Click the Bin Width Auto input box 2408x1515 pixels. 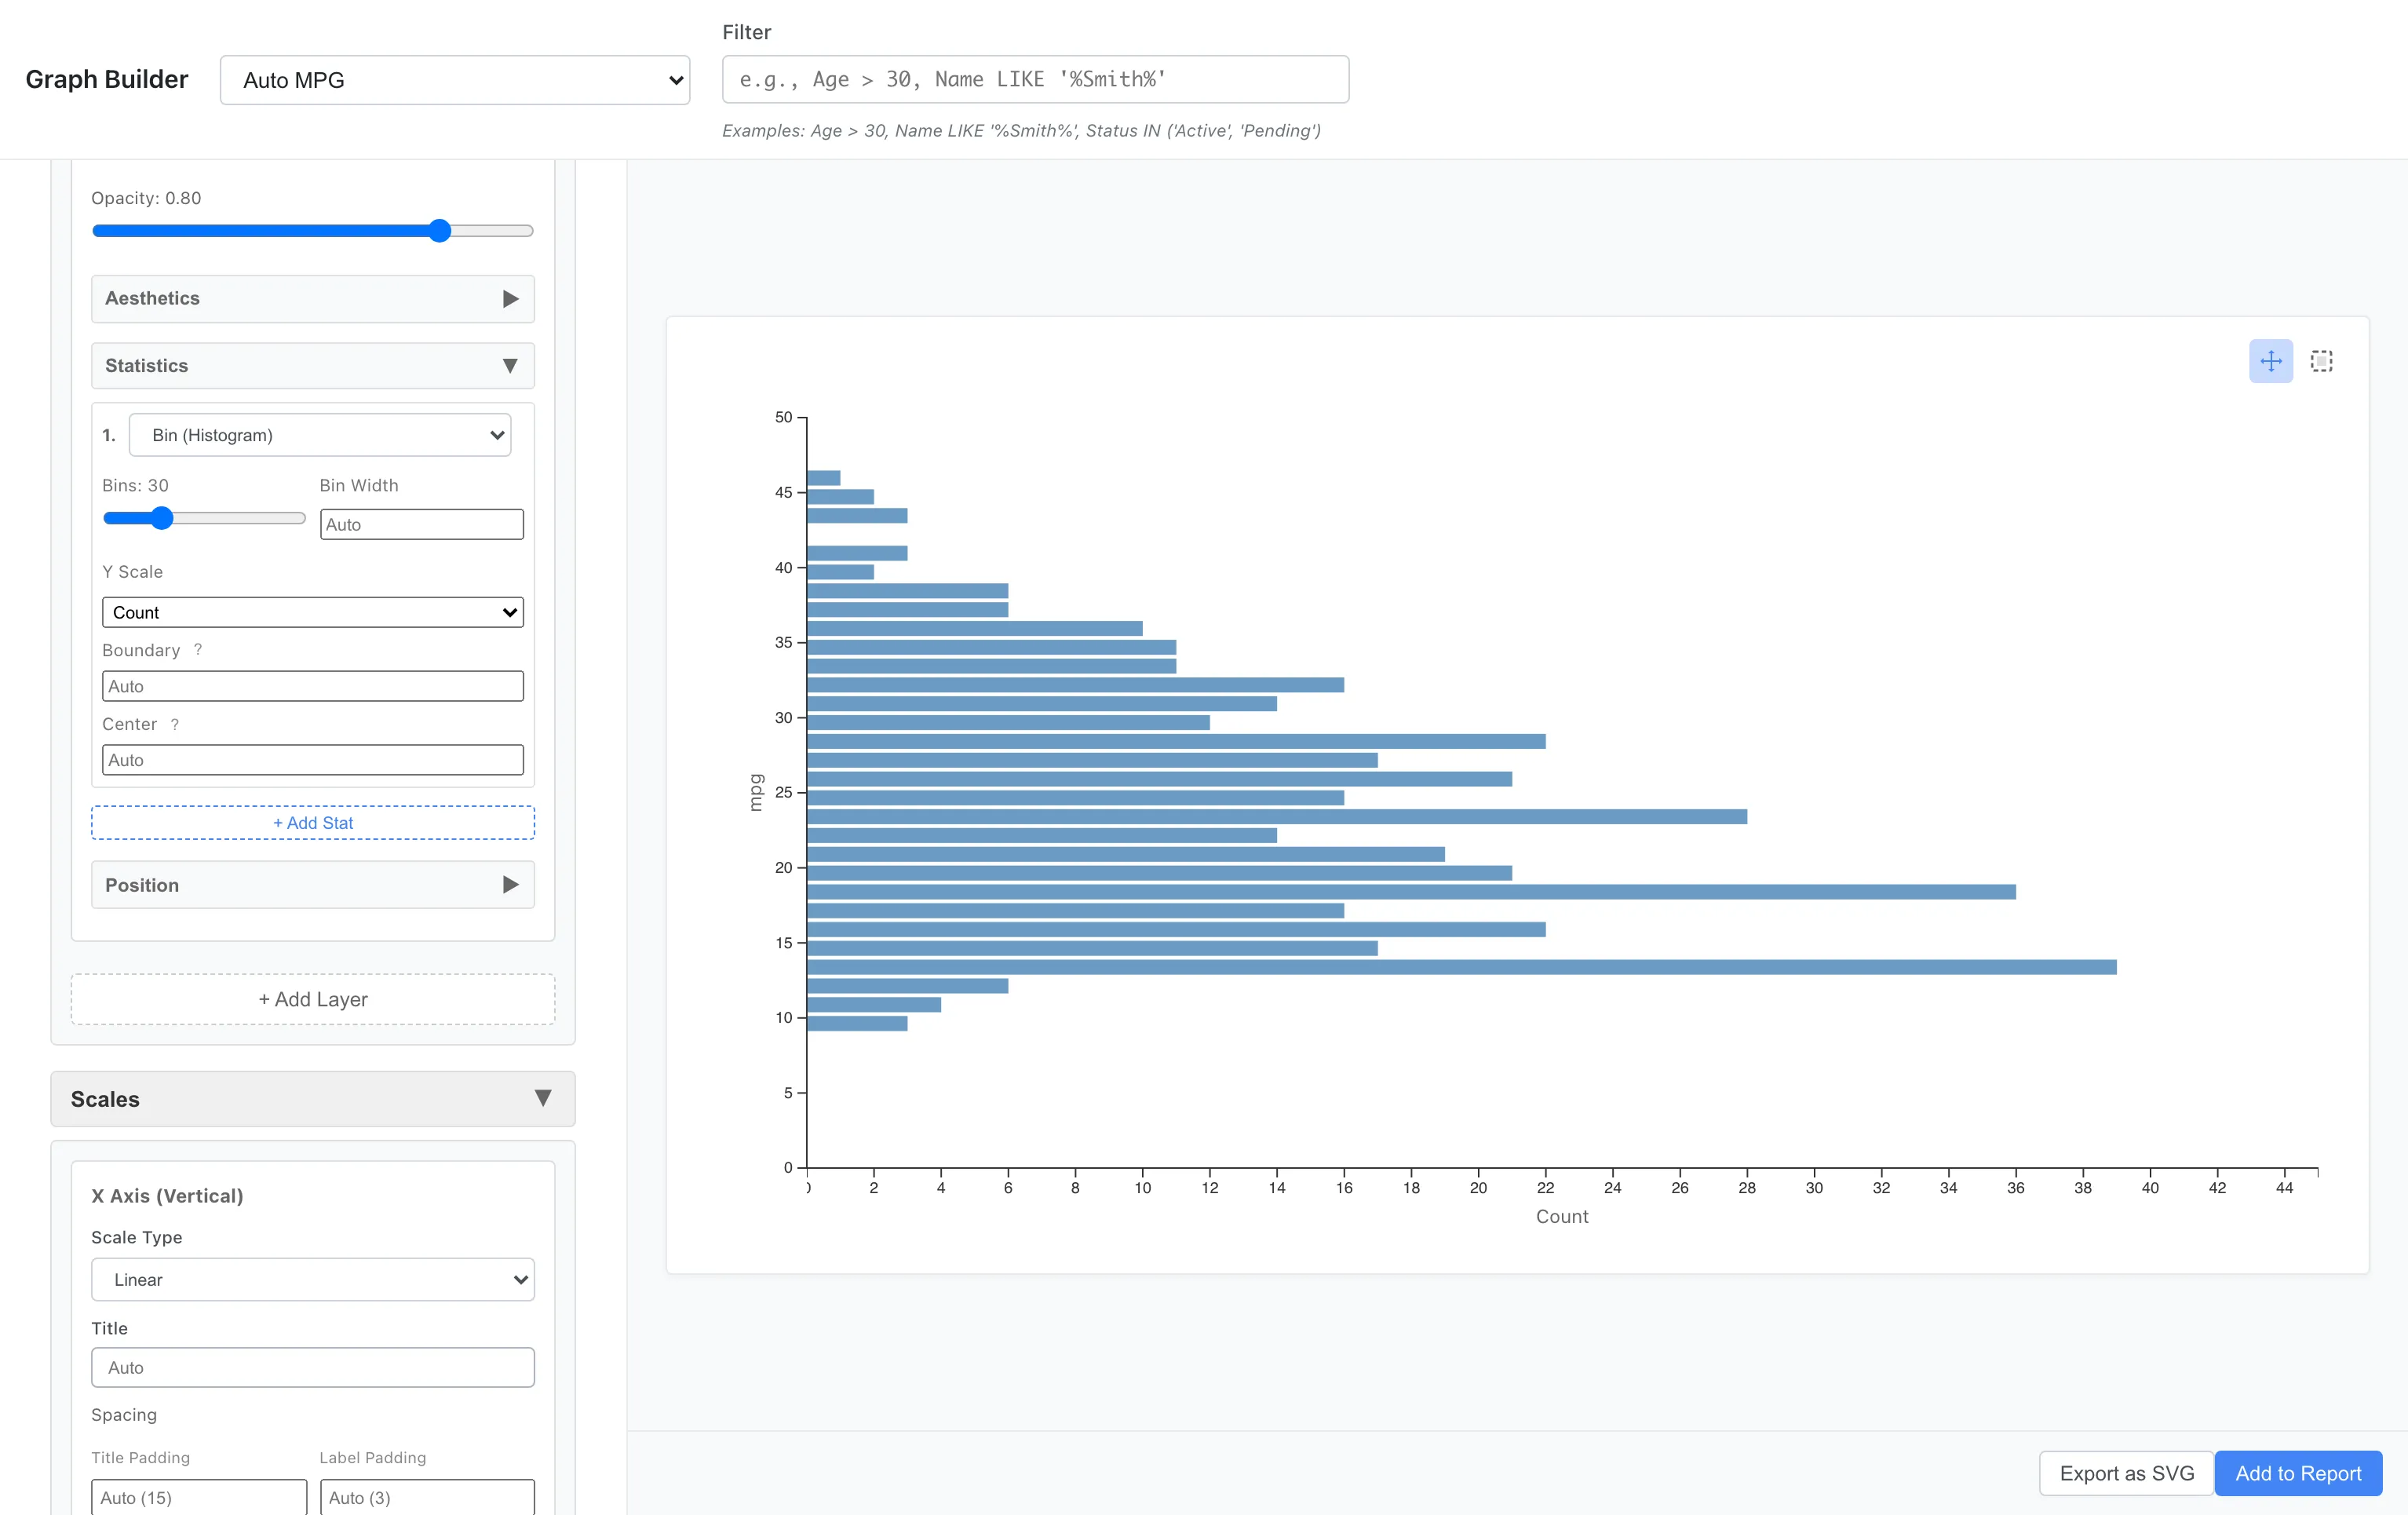click(x=421, y=523)
